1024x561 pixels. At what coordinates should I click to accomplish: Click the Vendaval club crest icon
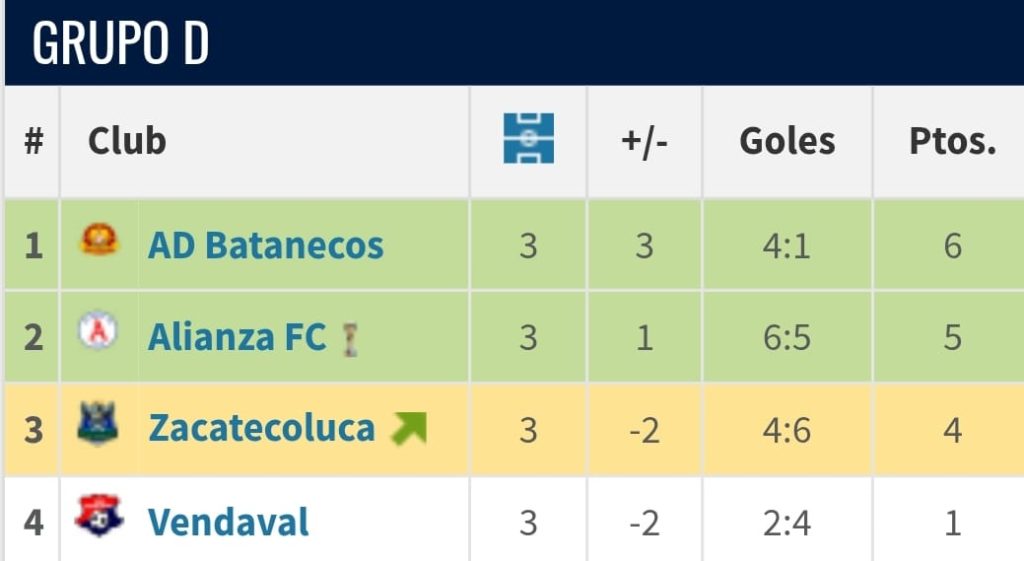99,517
